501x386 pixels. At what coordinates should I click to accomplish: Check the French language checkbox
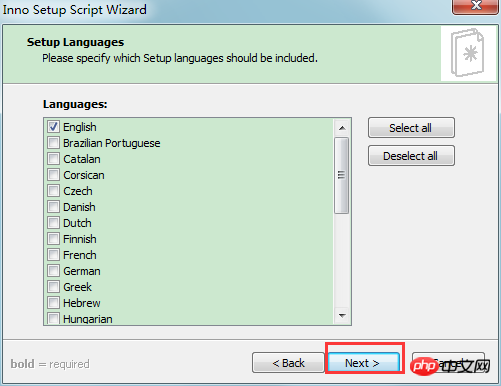[x=53, y=255]
